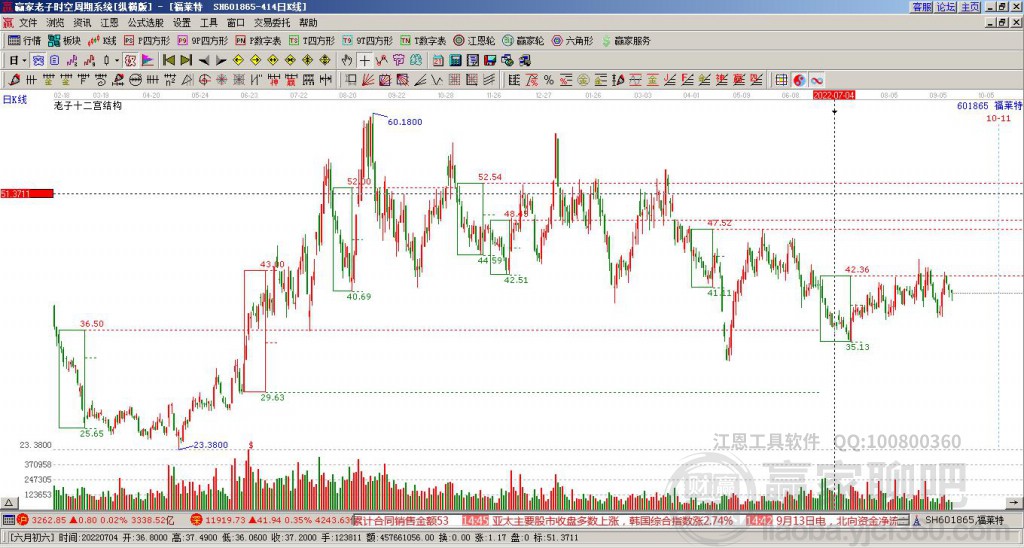
Task: Open the 浏览 menu
Action: tap(55, 23)
